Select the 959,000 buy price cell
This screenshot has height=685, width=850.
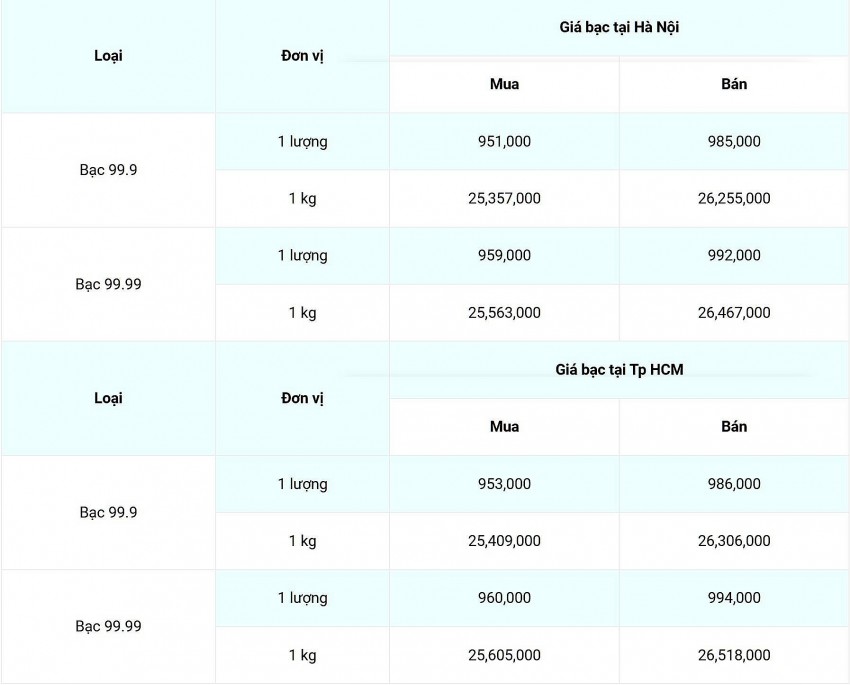click(x=504, y=256)
